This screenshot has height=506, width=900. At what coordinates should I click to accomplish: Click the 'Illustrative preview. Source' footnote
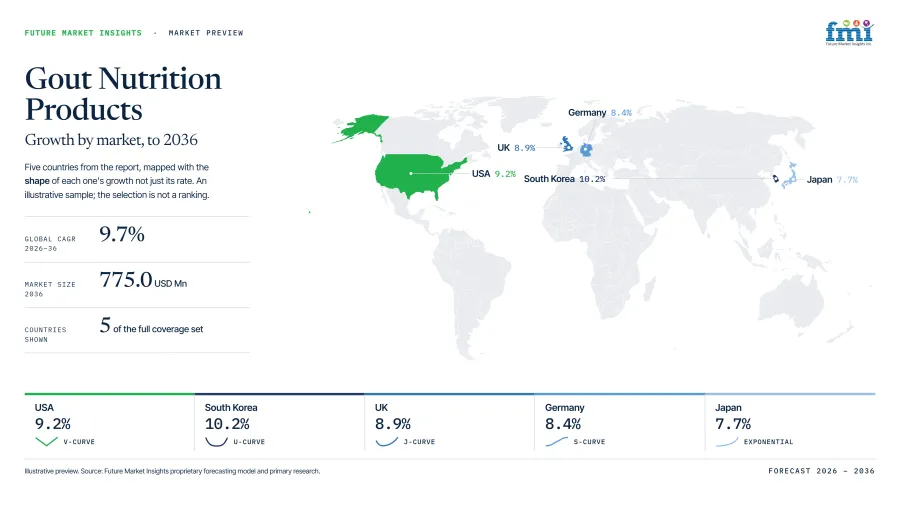(172, 471)
